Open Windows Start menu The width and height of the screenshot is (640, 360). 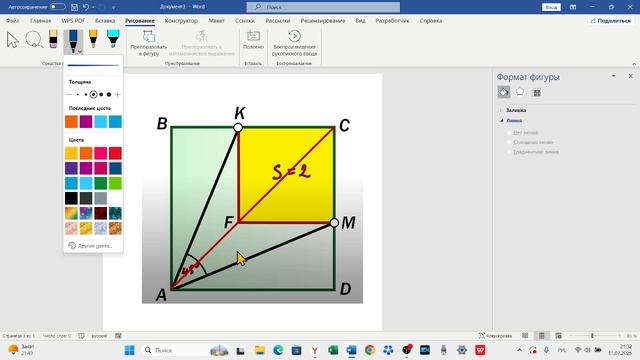[x=129, y=350]
